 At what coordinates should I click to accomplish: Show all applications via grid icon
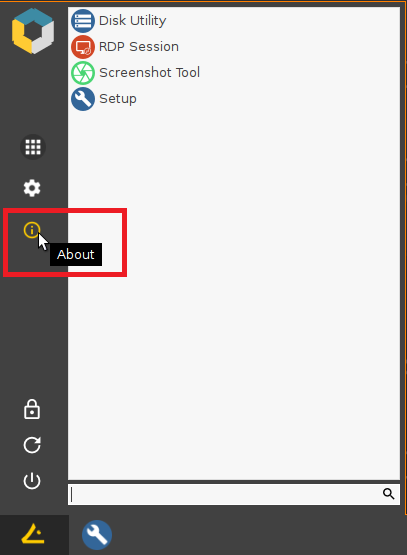point(33,147)
